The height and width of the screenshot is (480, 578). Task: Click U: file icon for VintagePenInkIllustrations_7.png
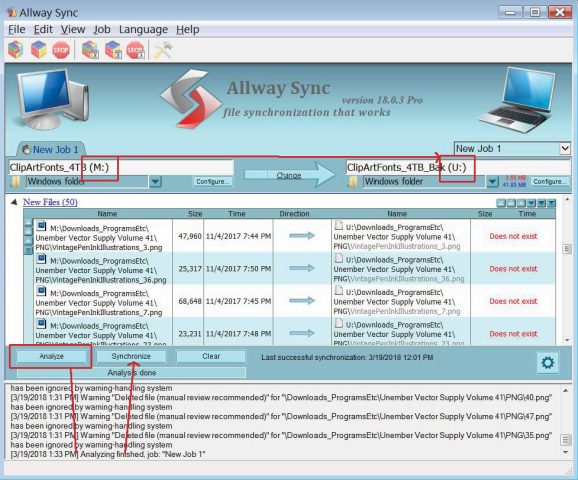coord(338,290)
